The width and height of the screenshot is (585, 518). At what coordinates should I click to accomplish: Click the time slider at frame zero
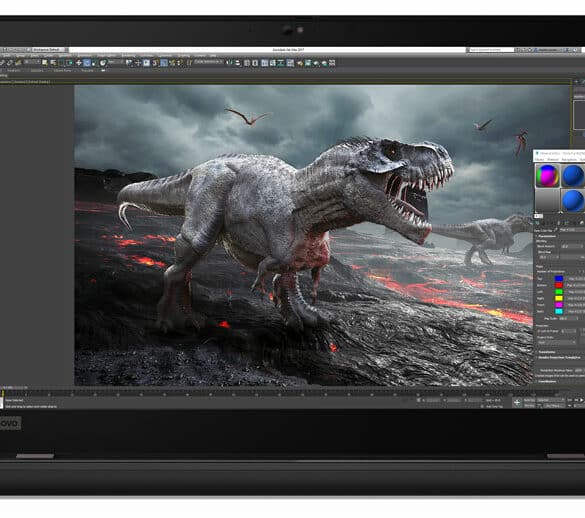click(x=3, y=392)
